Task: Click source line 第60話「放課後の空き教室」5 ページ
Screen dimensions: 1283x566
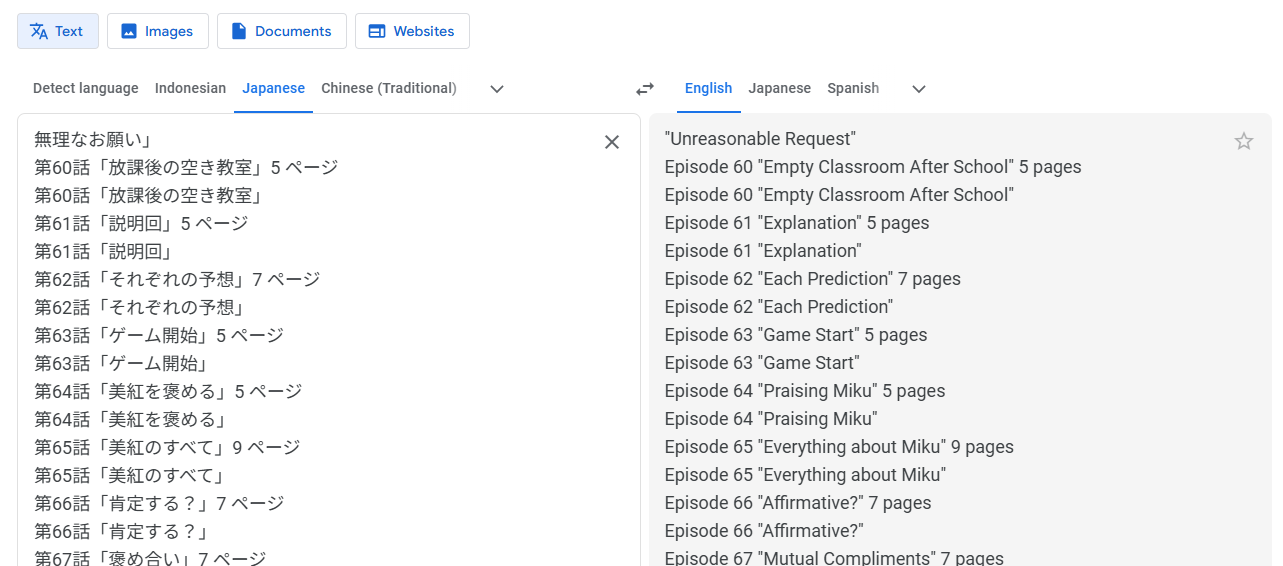Action: [x=186, y=167]
